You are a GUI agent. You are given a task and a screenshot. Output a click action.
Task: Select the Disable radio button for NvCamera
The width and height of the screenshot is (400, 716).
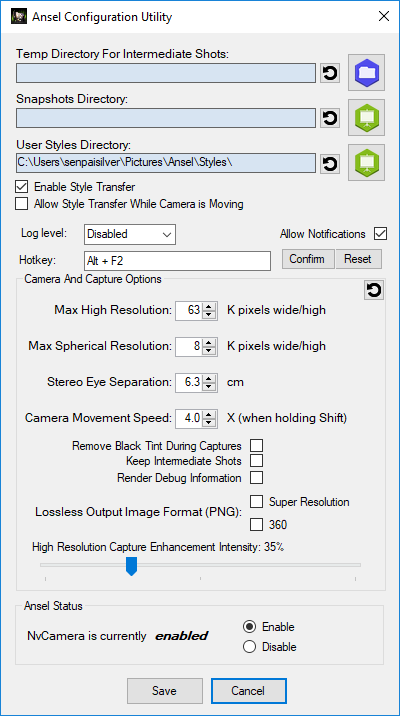[x=249, y=647]
